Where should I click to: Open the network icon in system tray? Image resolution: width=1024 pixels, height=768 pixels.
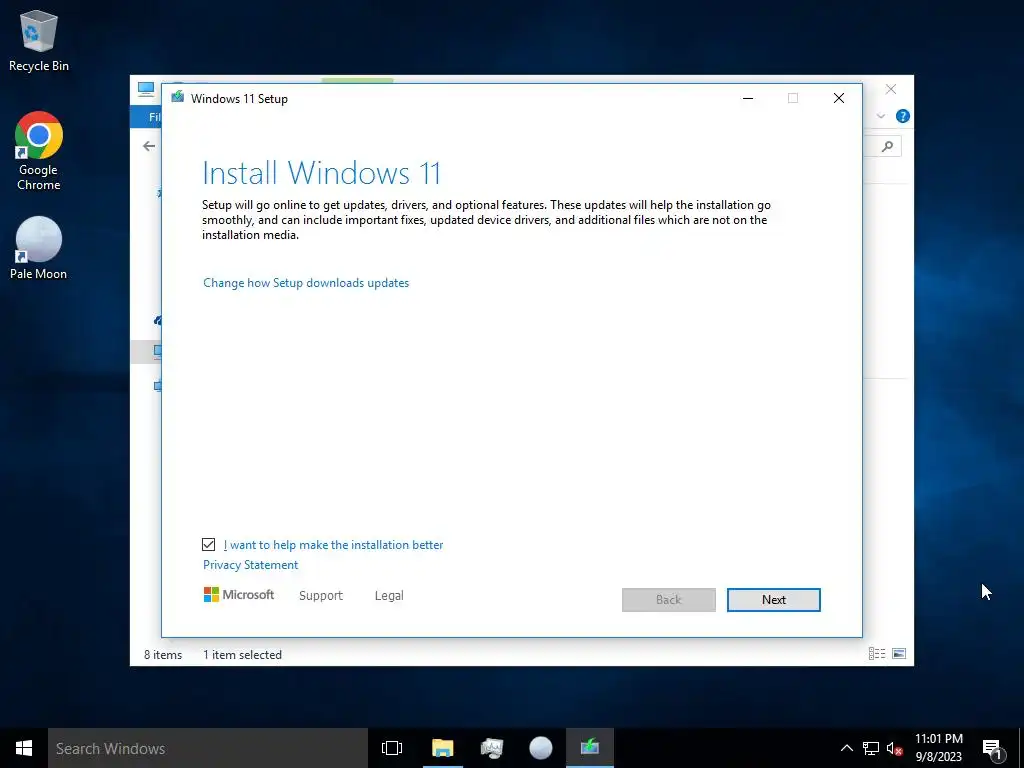click(871, 748)
